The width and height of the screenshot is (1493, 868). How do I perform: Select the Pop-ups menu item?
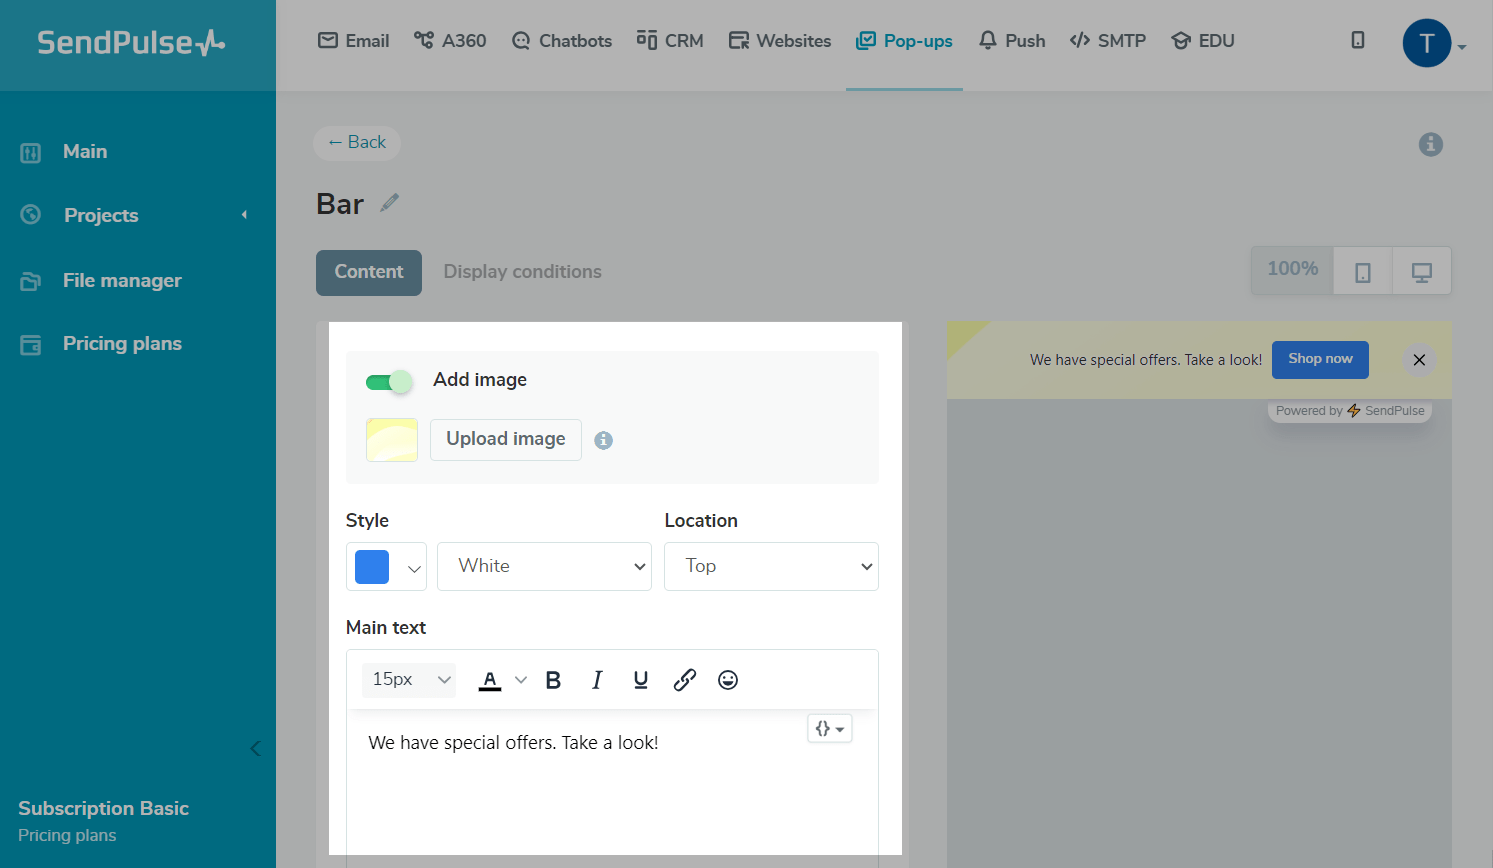(904, 41)
